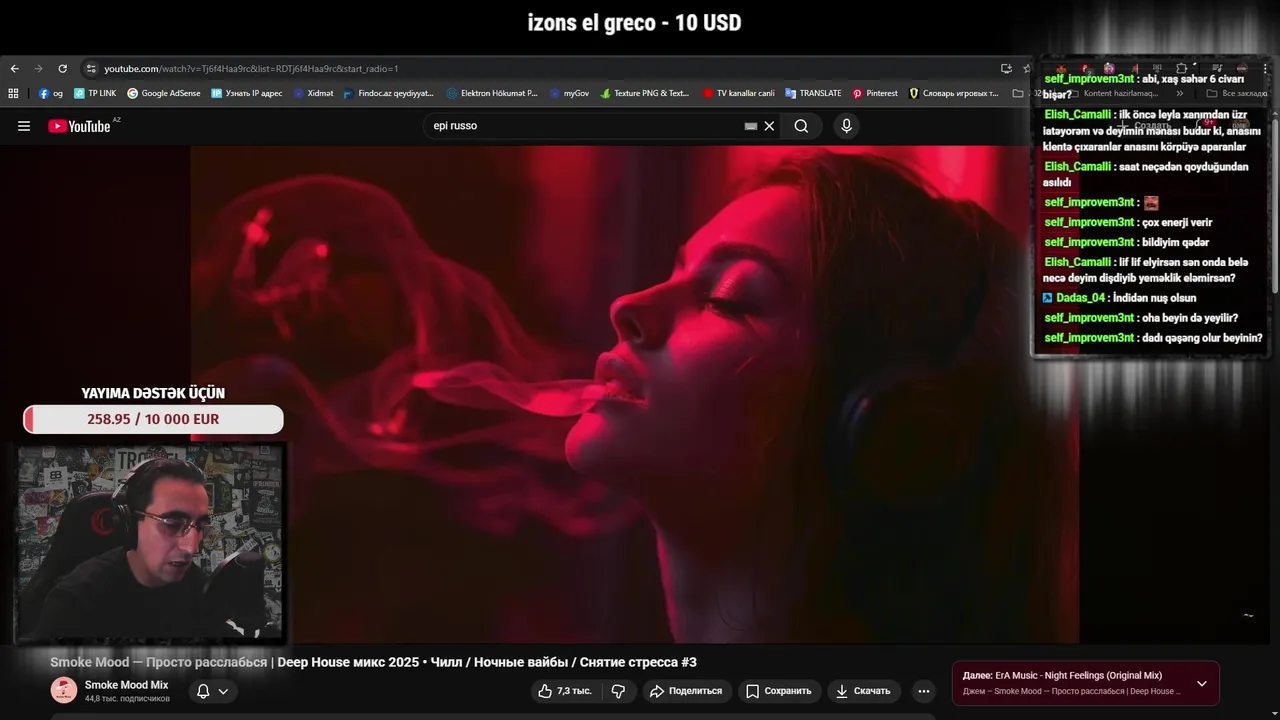This screenshot has width=1280, height=720.
Task: Go to YouTube home via logo
Action: 80,126
